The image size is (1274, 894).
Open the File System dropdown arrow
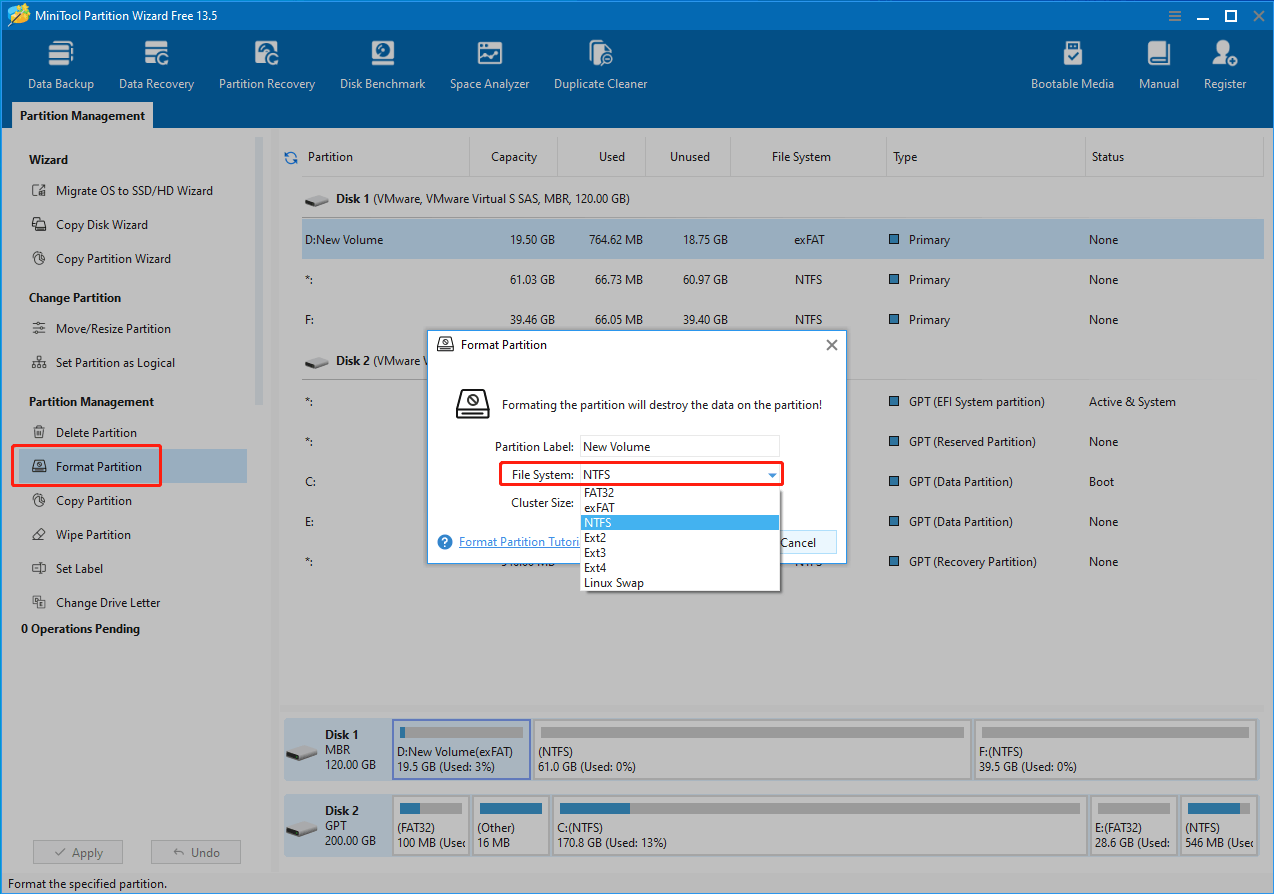click(772, 473)
